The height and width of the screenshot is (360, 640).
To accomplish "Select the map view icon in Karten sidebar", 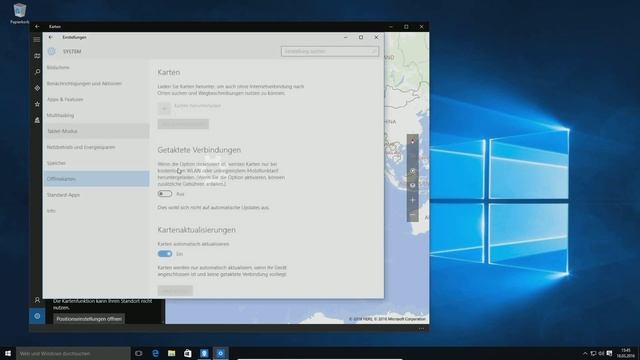I will click(x=37, y=56).
